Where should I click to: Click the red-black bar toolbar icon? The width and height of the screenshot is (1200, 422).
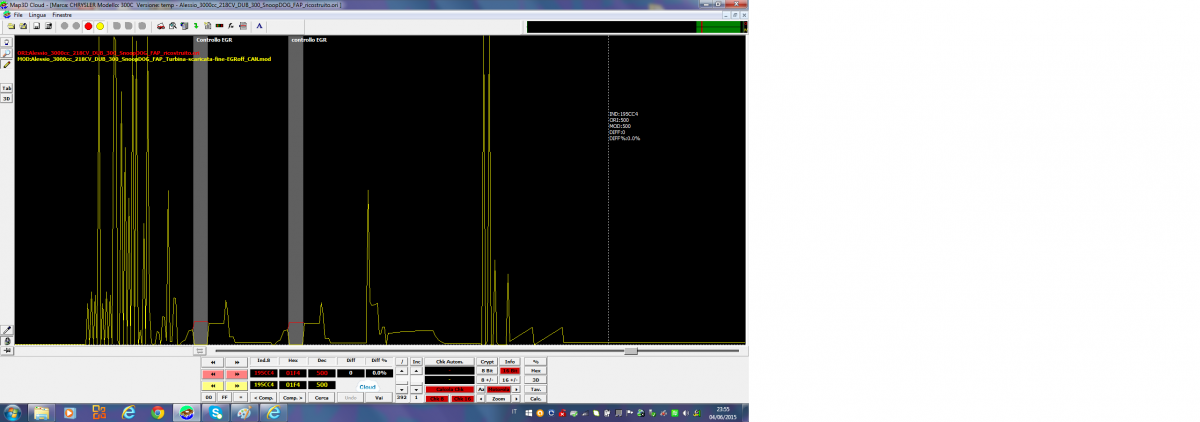click(x=219, y=26)
